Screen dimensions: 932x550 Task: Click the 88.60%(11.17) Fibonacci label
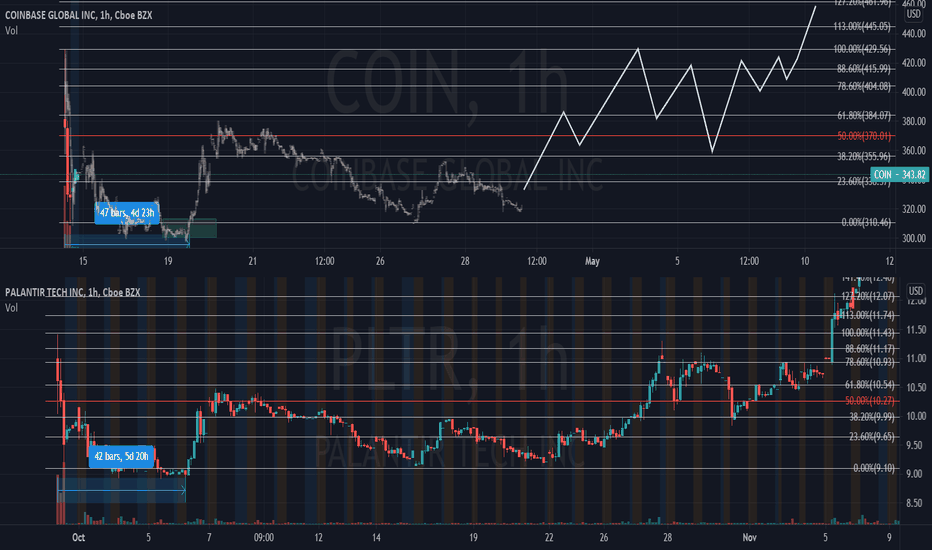[x=870, y=348]
